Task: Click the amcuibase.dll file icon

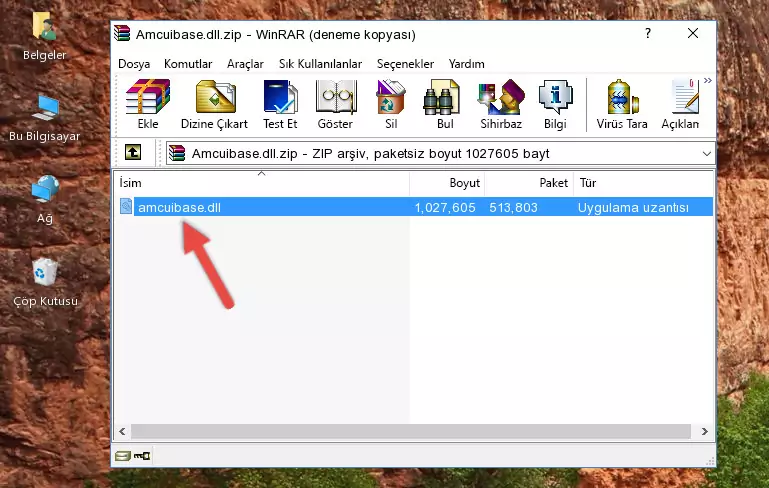Action: click(x=126, y=206)
